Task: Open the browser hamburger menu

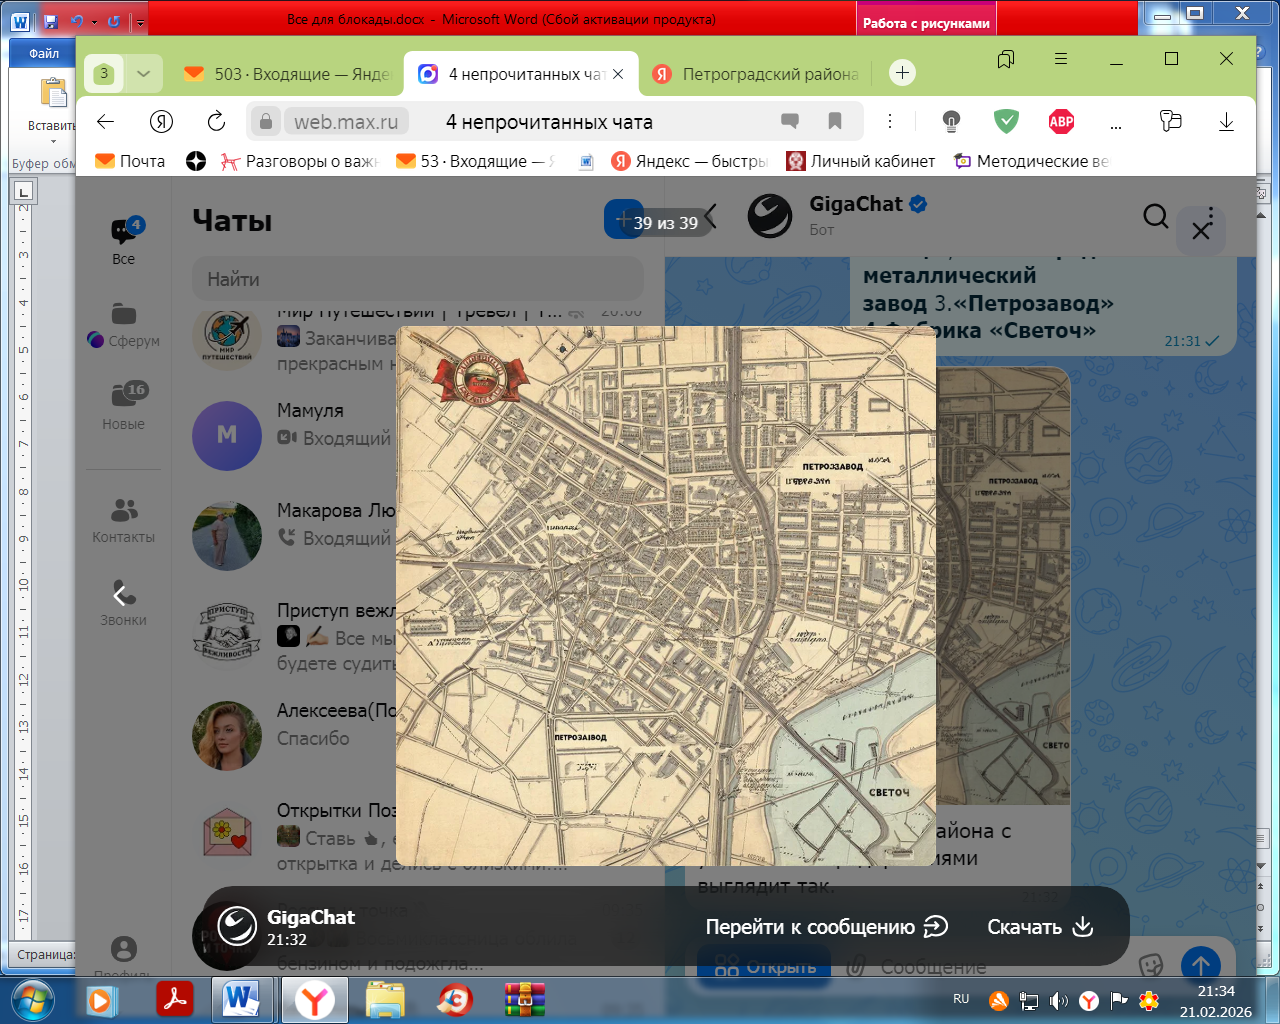Action: tap(1061, 59)
